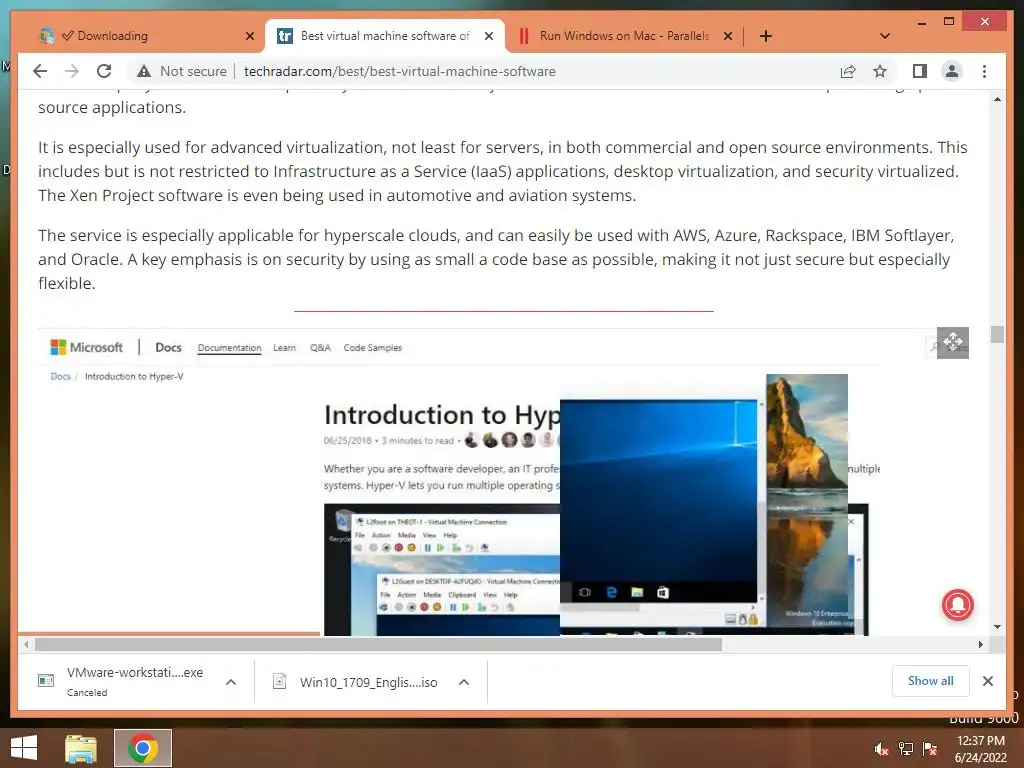This screenshot has width=1024, height=768.
Task: Expand the image with the enlarge icon
Action: tap(953, 342)
